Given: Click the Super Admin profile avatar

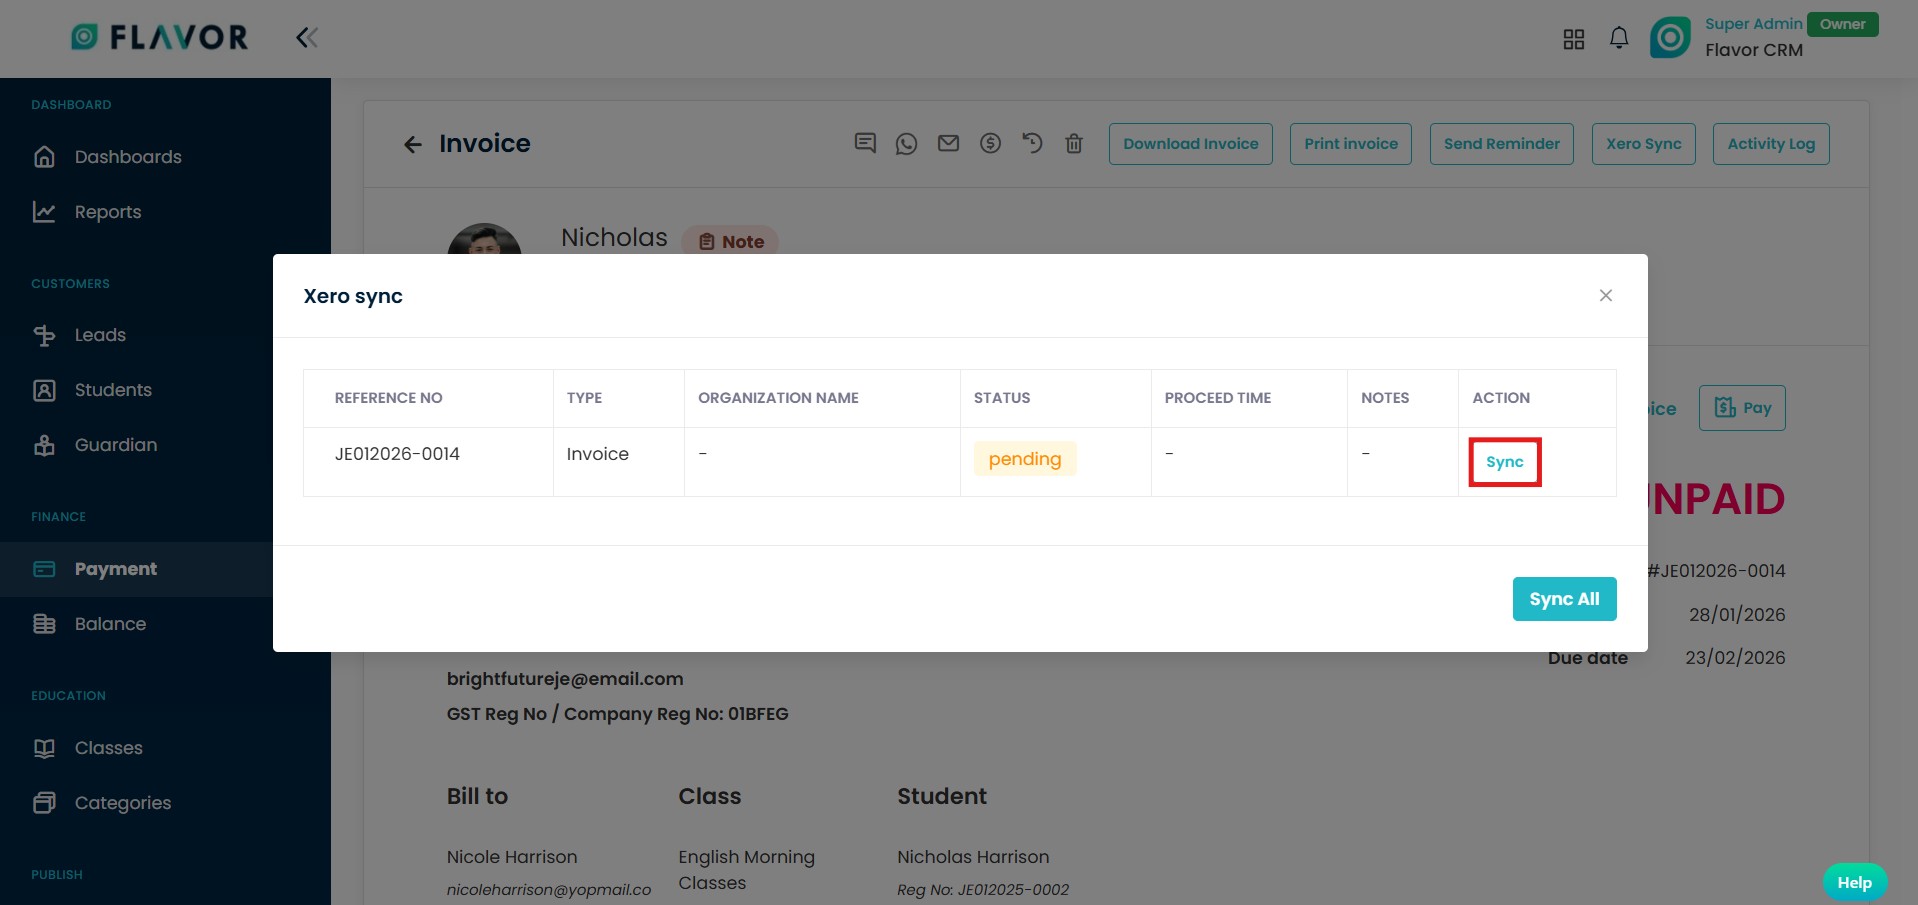Looking at the screenshot, I should [x=1669, y=38].
